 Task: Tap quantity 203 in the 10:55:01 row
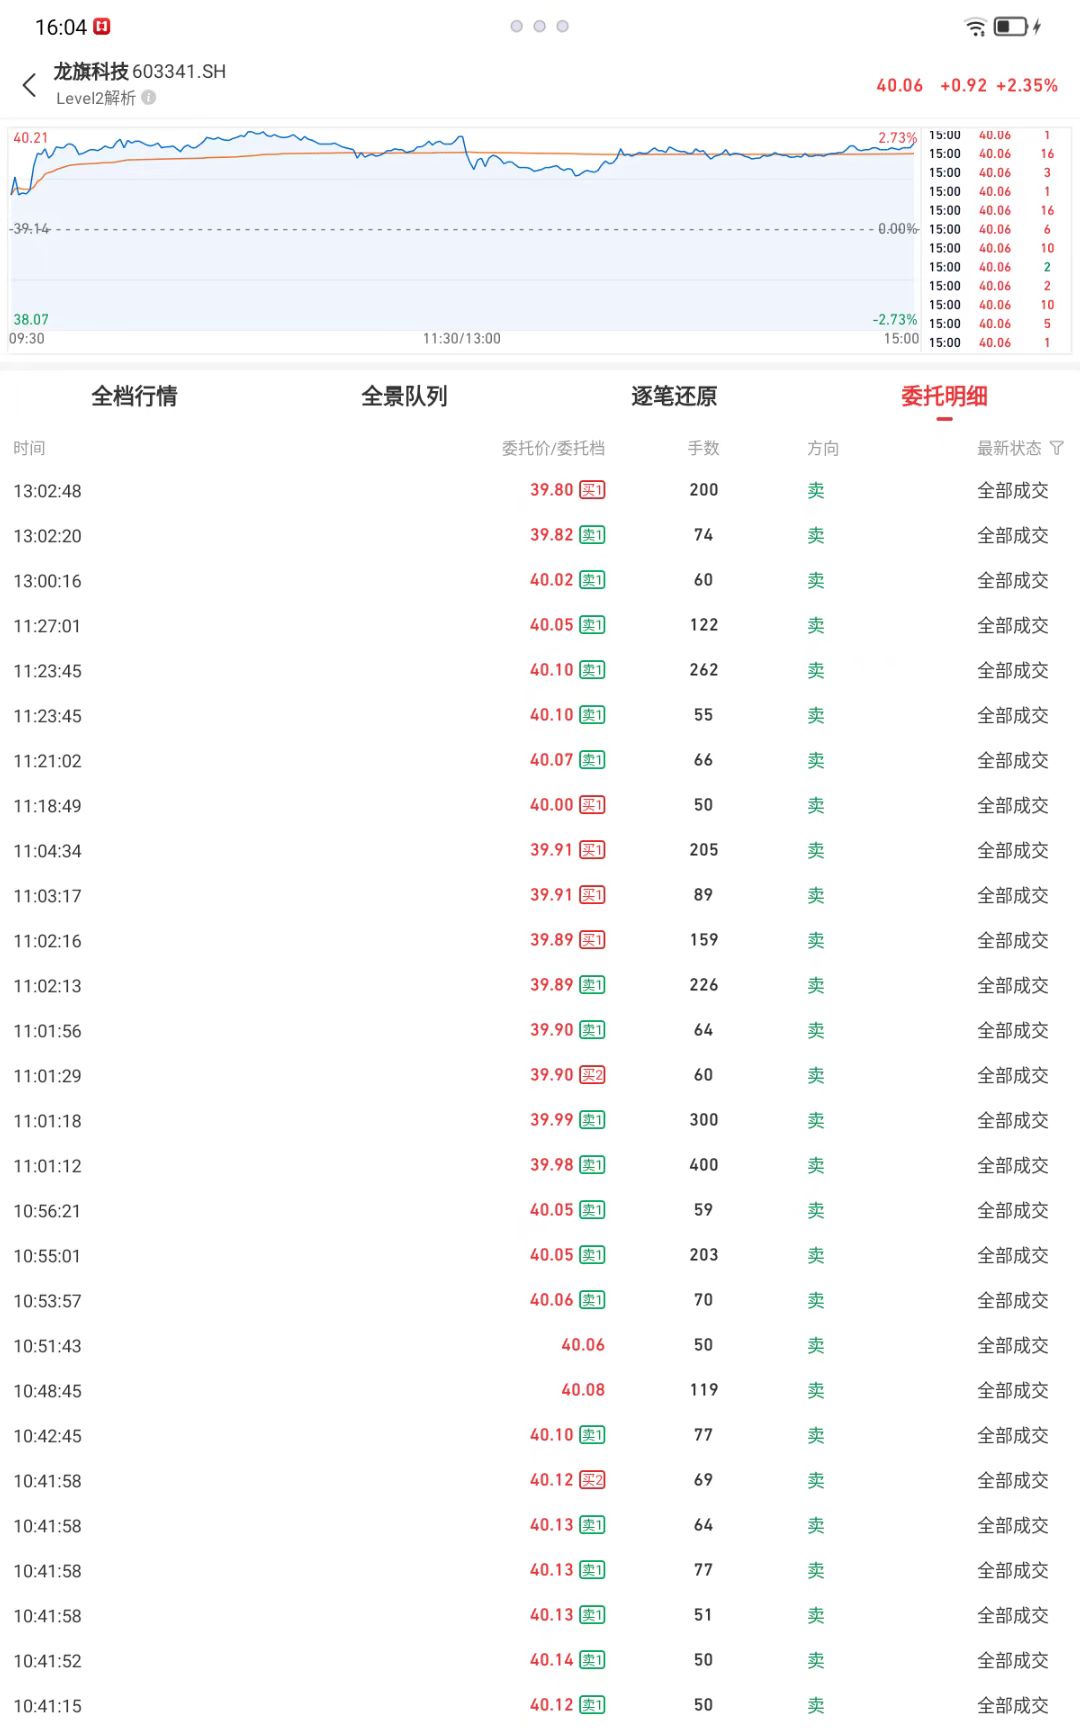click(x=704, y=1255)
